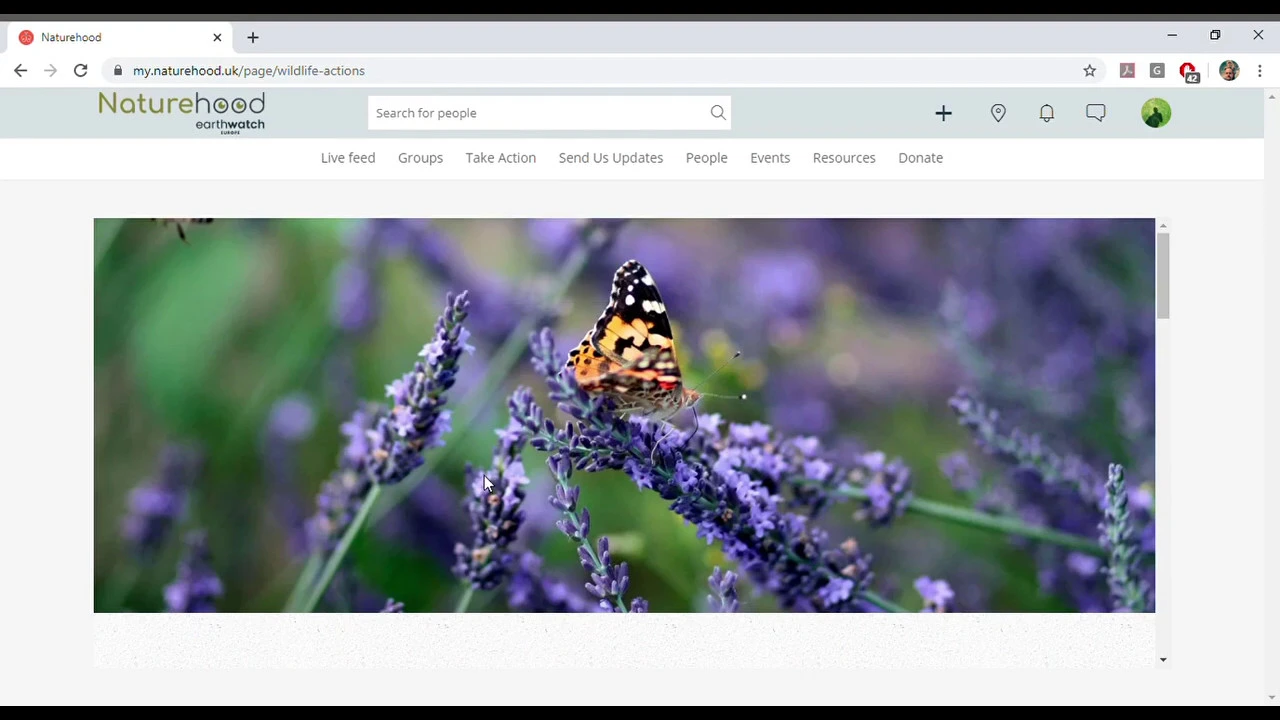Open the People menu item
This screenshot has height=720, width=1280.
click(x=707, y=158)
